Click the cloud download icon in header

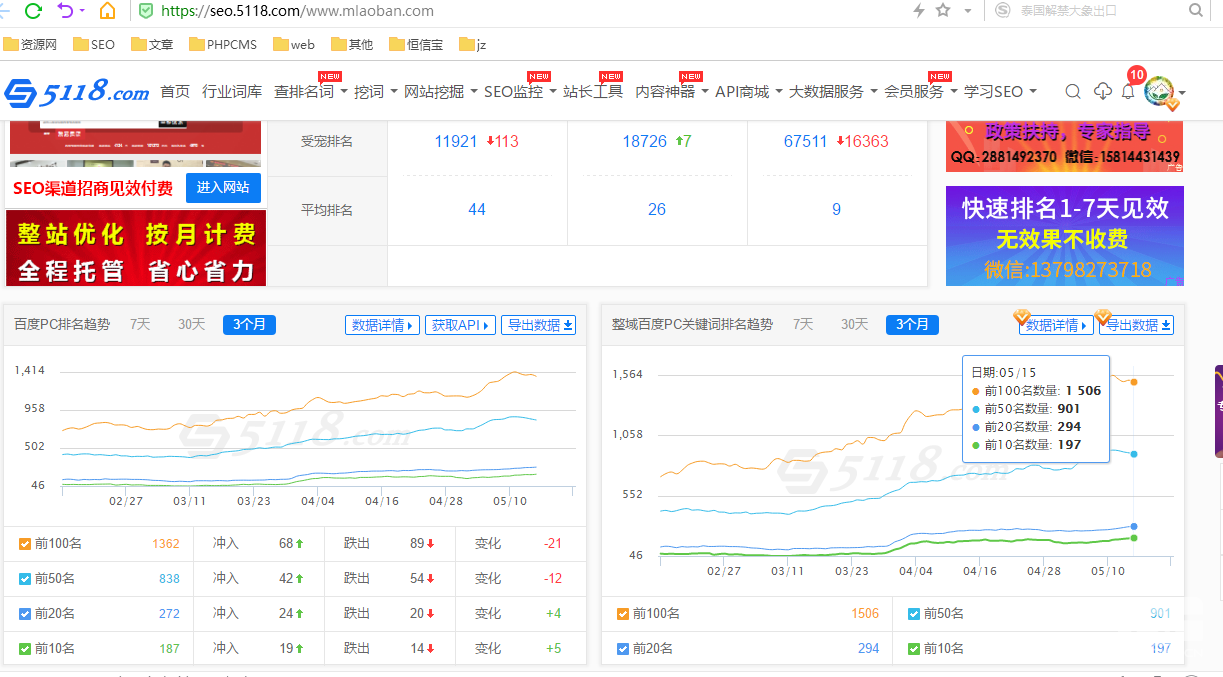[x=1102, y=92]
